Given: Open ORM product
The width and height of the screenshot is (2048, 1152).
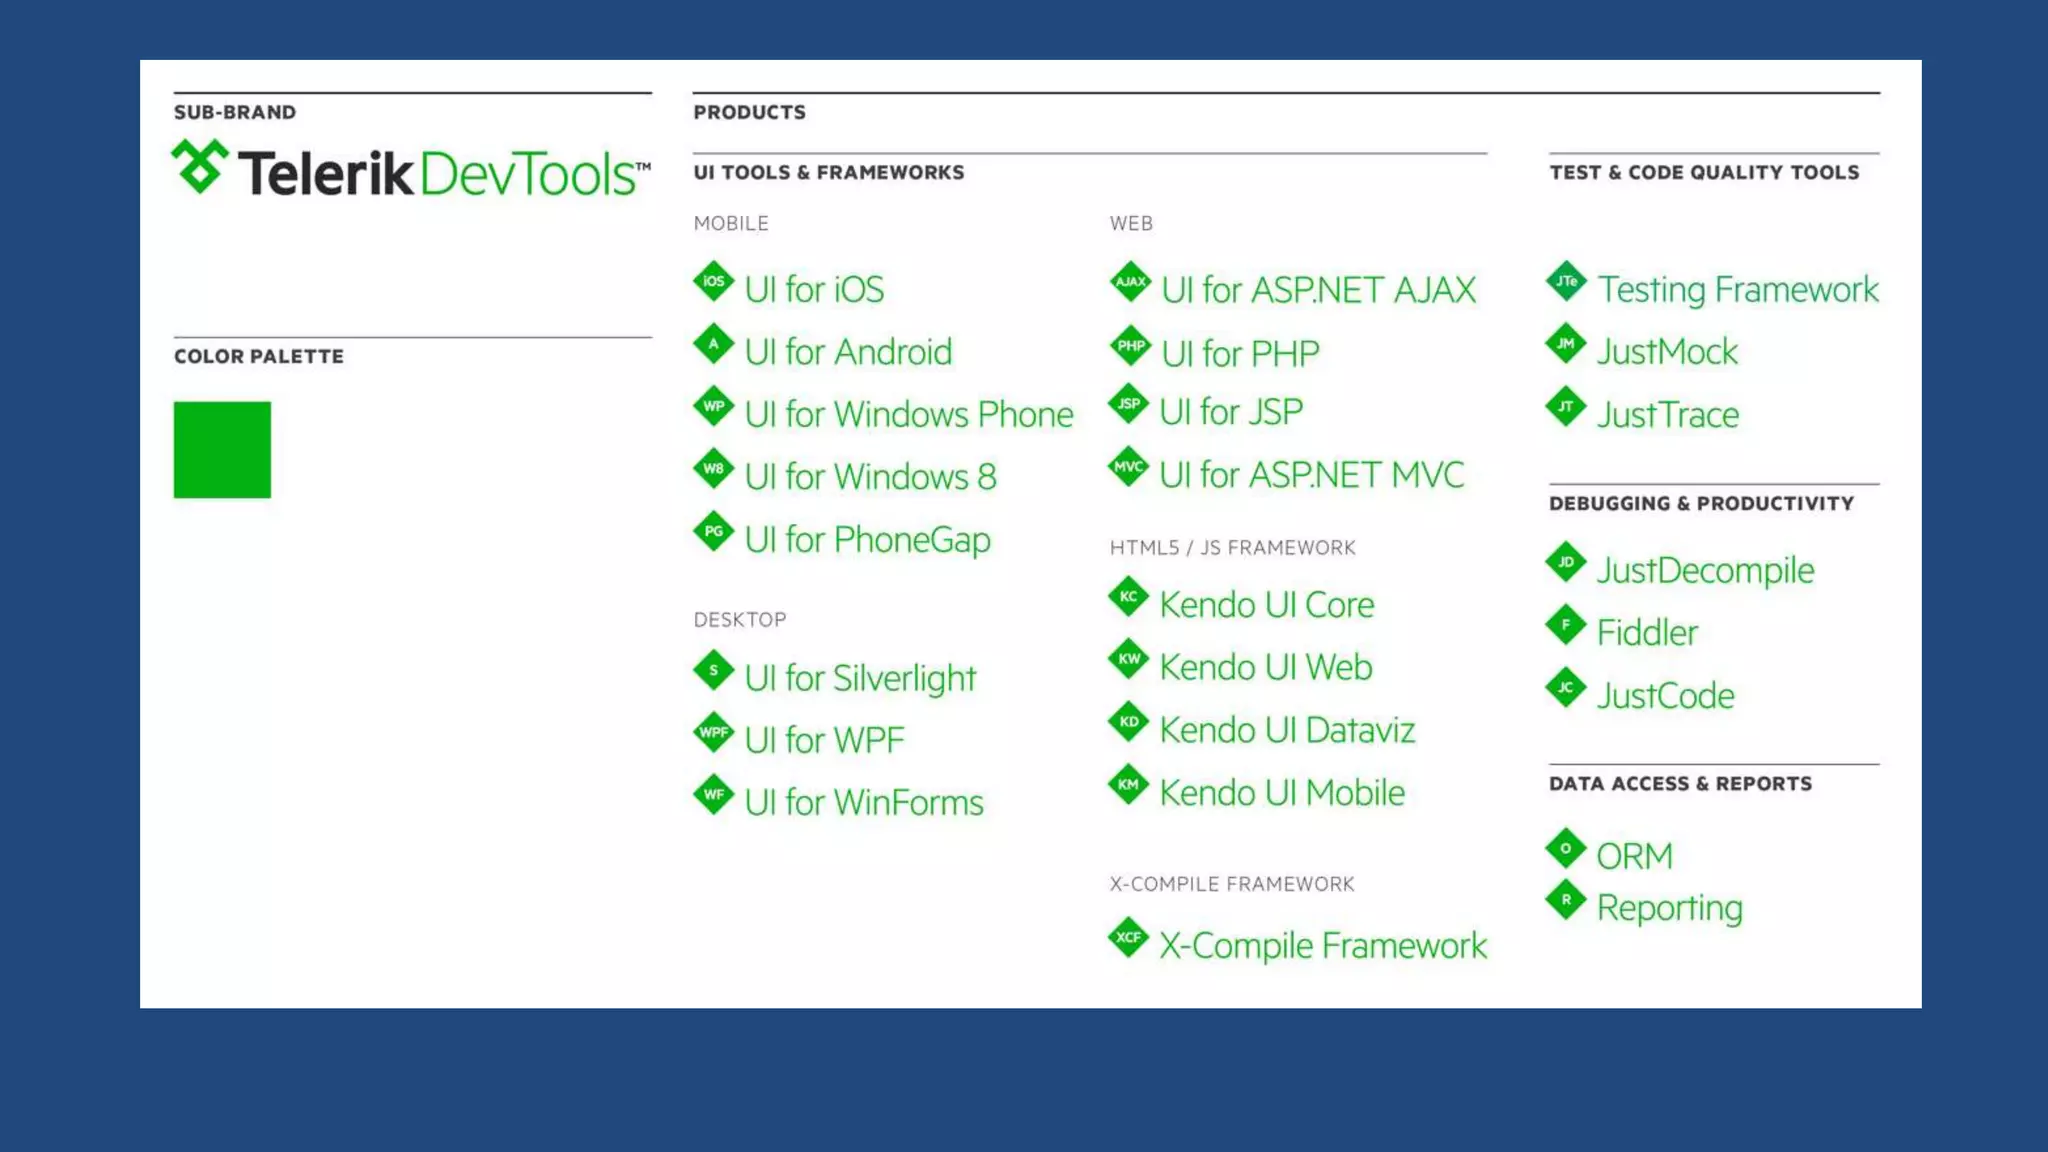Looking at the screenshot, I should point(1634,856).
